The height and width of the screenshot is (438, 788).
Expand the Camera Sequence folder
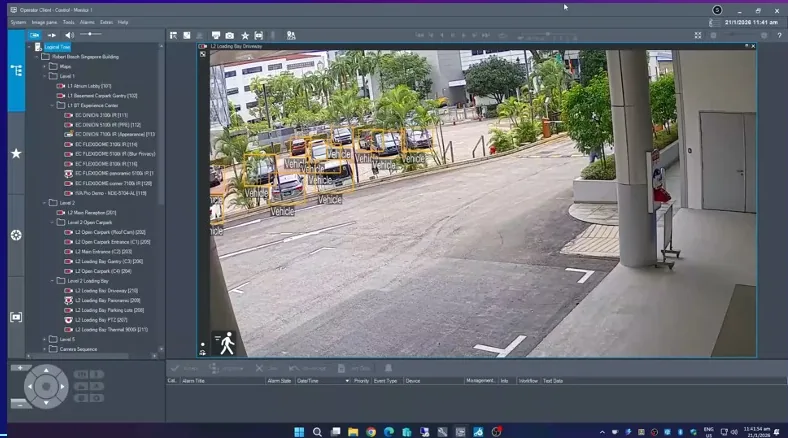tap(45, 349)
